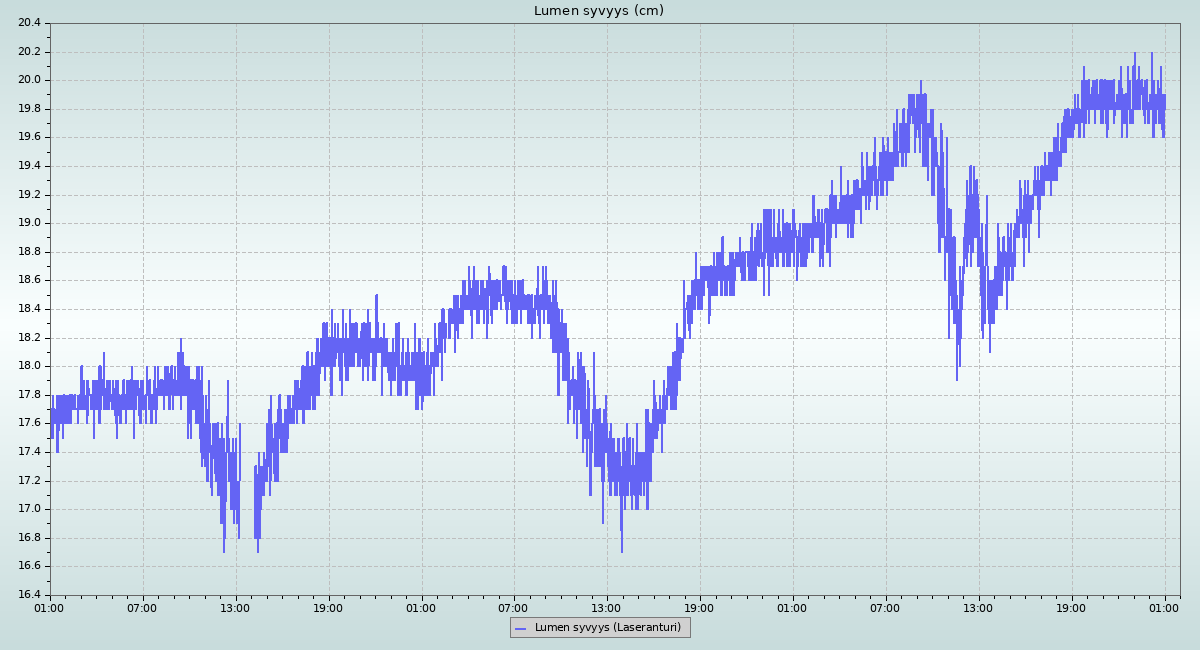The height and width of the screenshot is (650, 1200).
Task: Click the second 01:00 x-axis label
Action: point(421,607)
